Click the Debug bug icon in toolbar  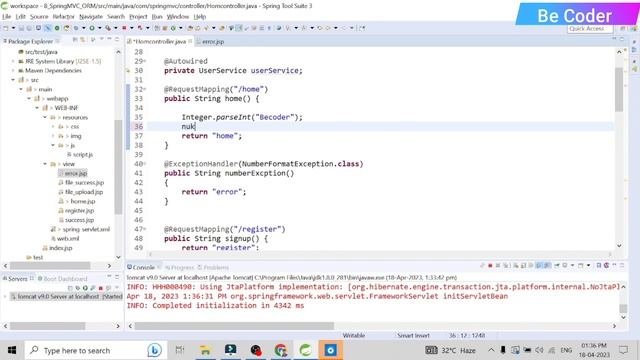(x=76, y=28)
